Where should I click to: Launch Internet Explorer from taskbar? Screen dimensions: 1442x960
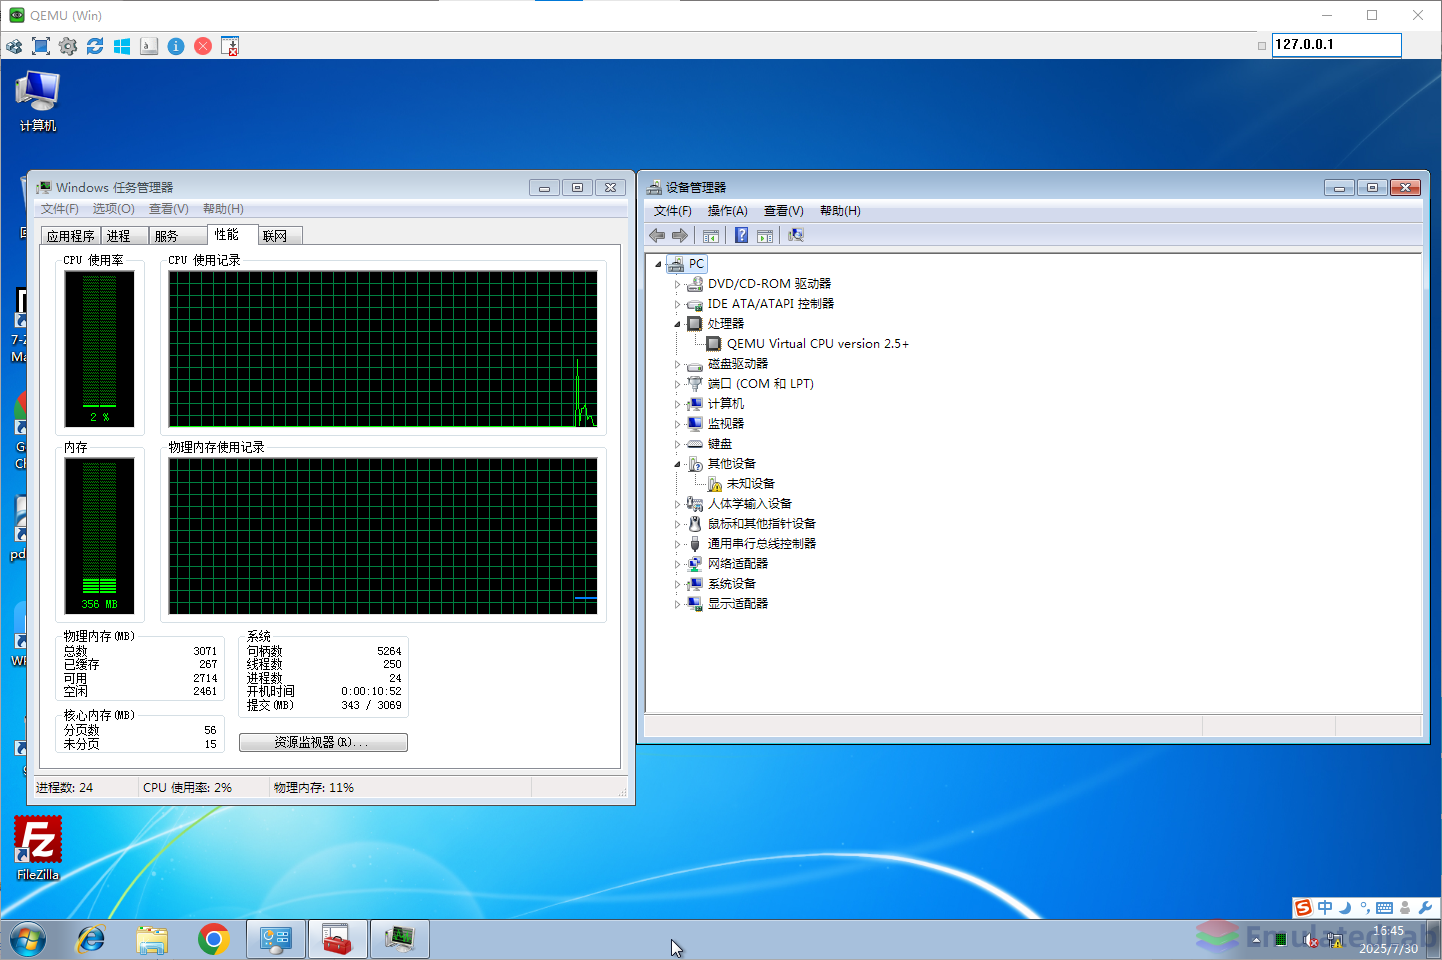(91, 940)
